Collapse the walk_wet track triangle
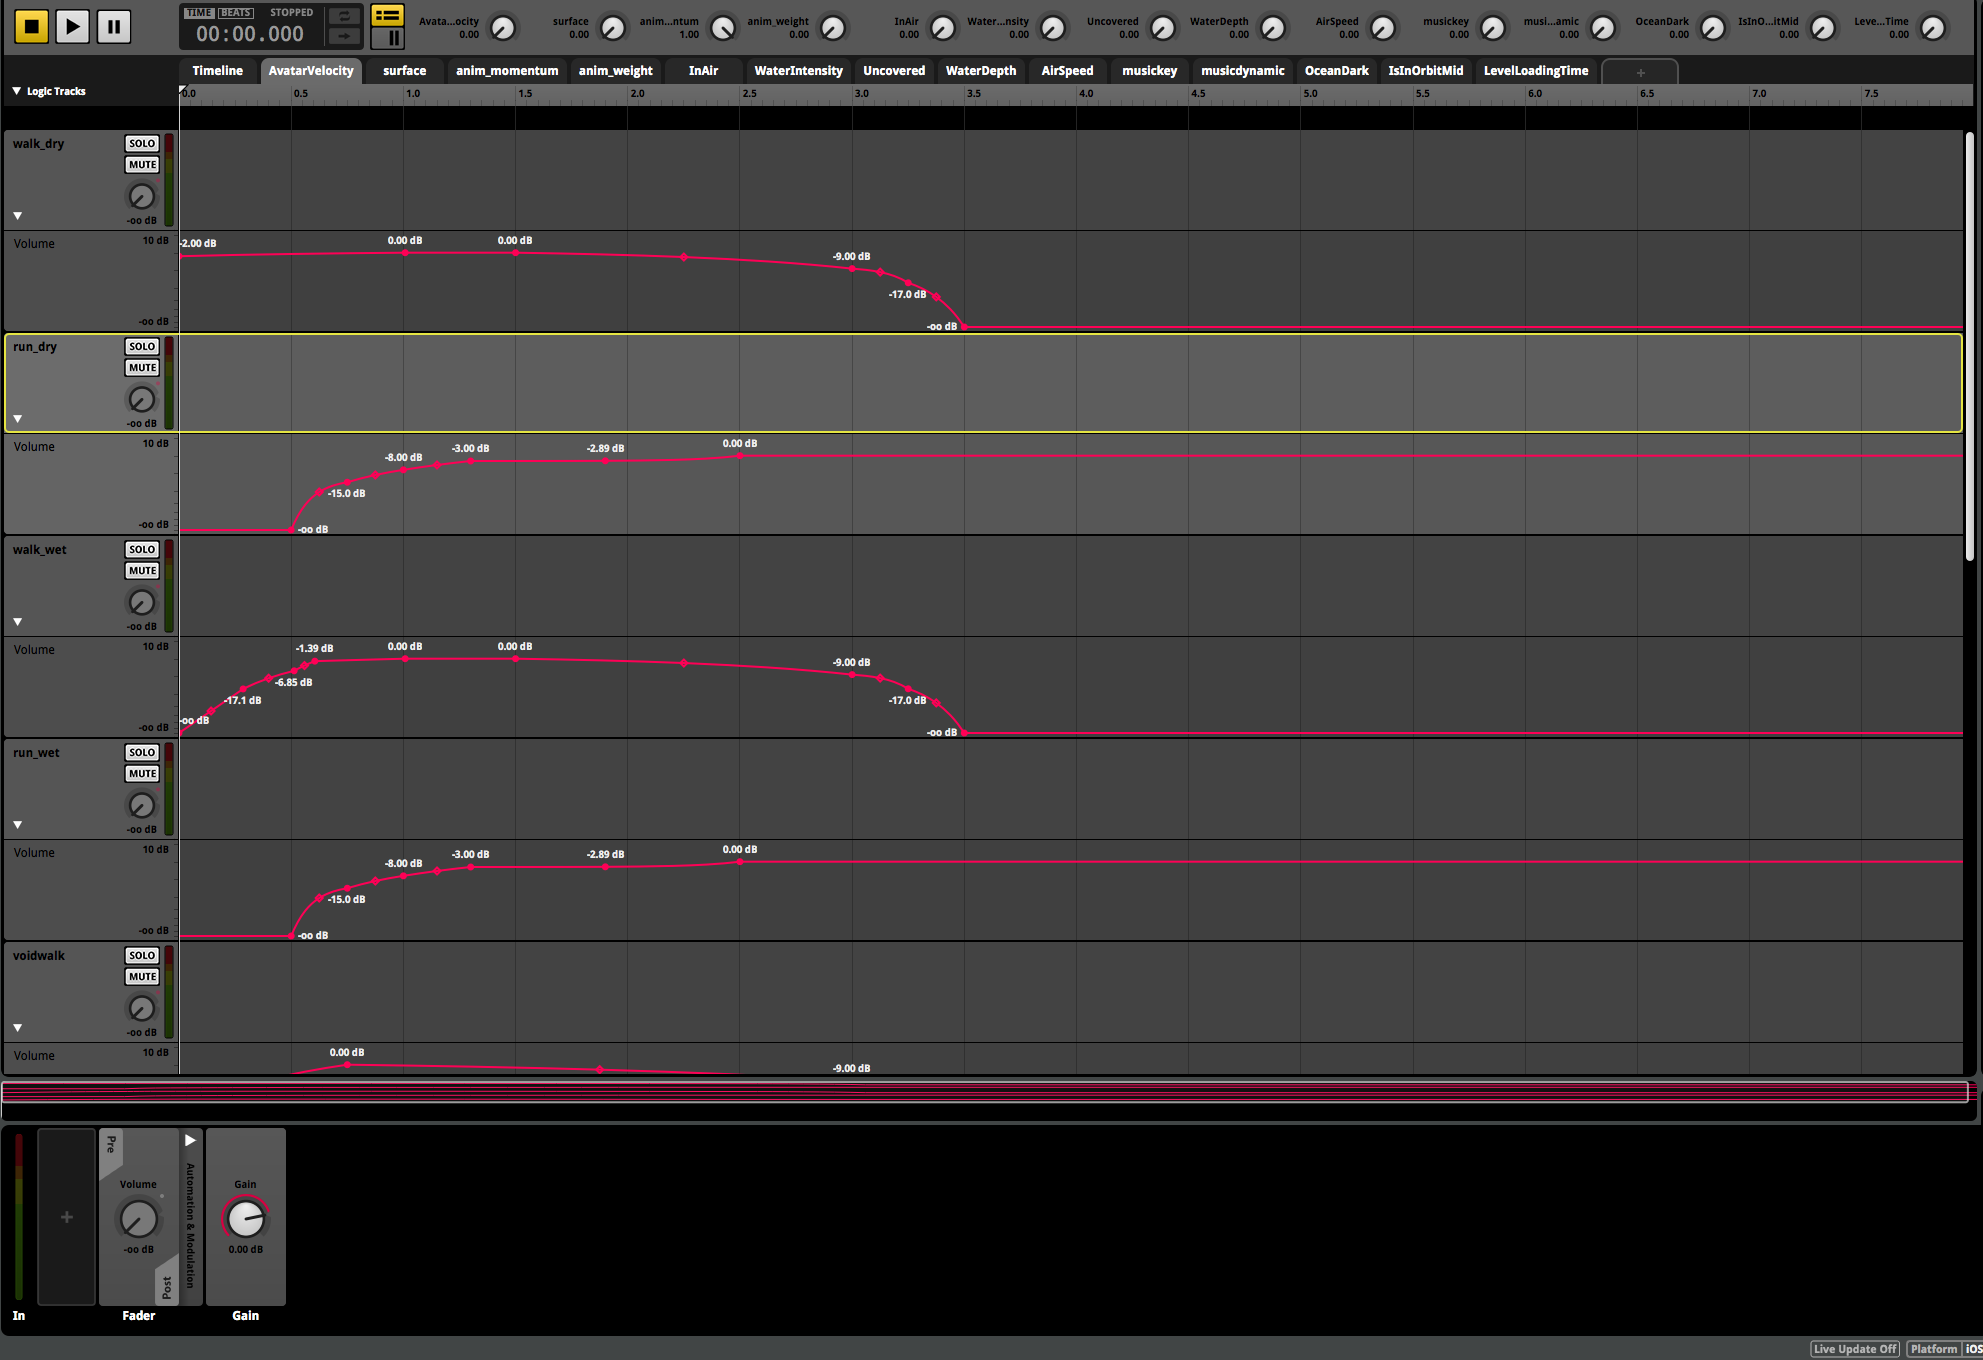The image size is (1983, 1360). click(18, 622)
